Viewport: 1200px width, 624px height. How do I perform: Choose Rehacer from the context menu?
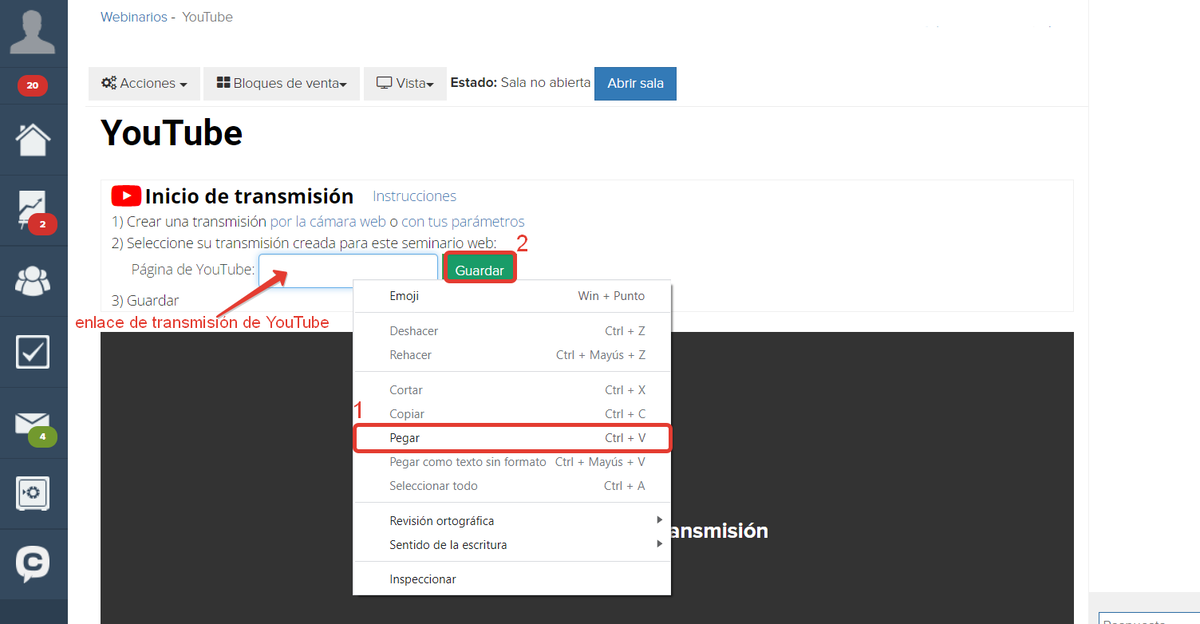pos(512,355)
